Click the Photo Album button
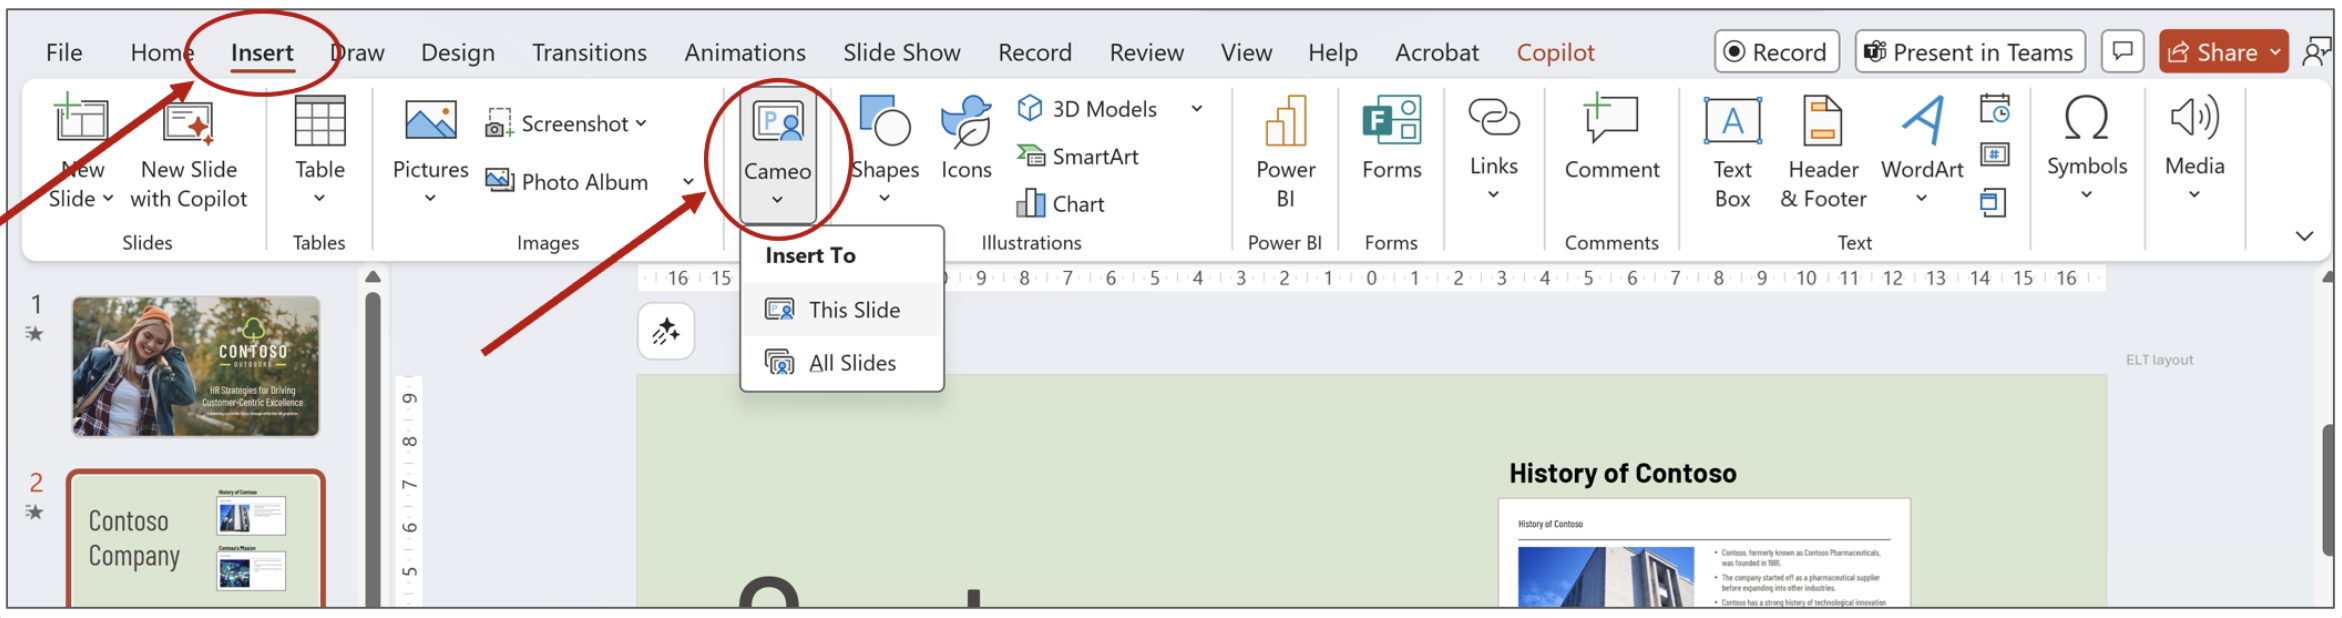The image size is (2342, 618). pos(567,182)
